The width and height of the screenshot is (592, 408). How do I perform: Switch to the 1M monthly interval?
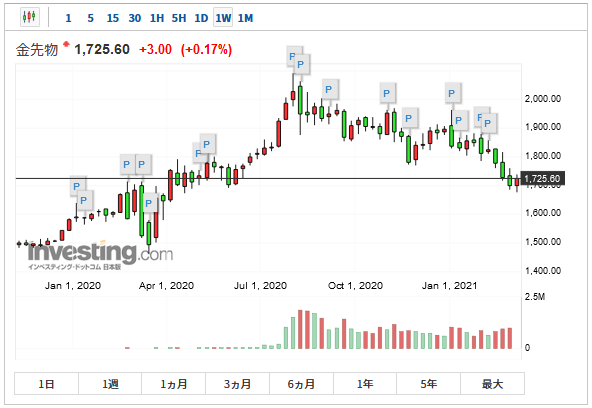[245, 18]
